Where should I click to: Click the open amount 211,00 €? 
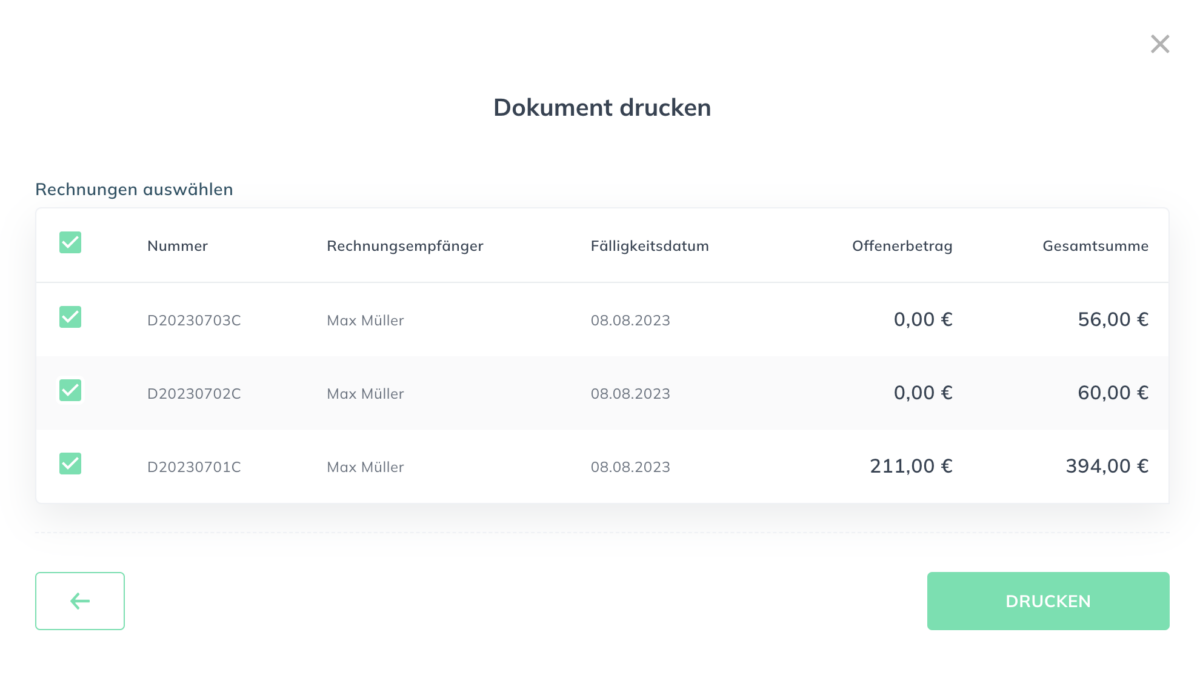(911, 466)
